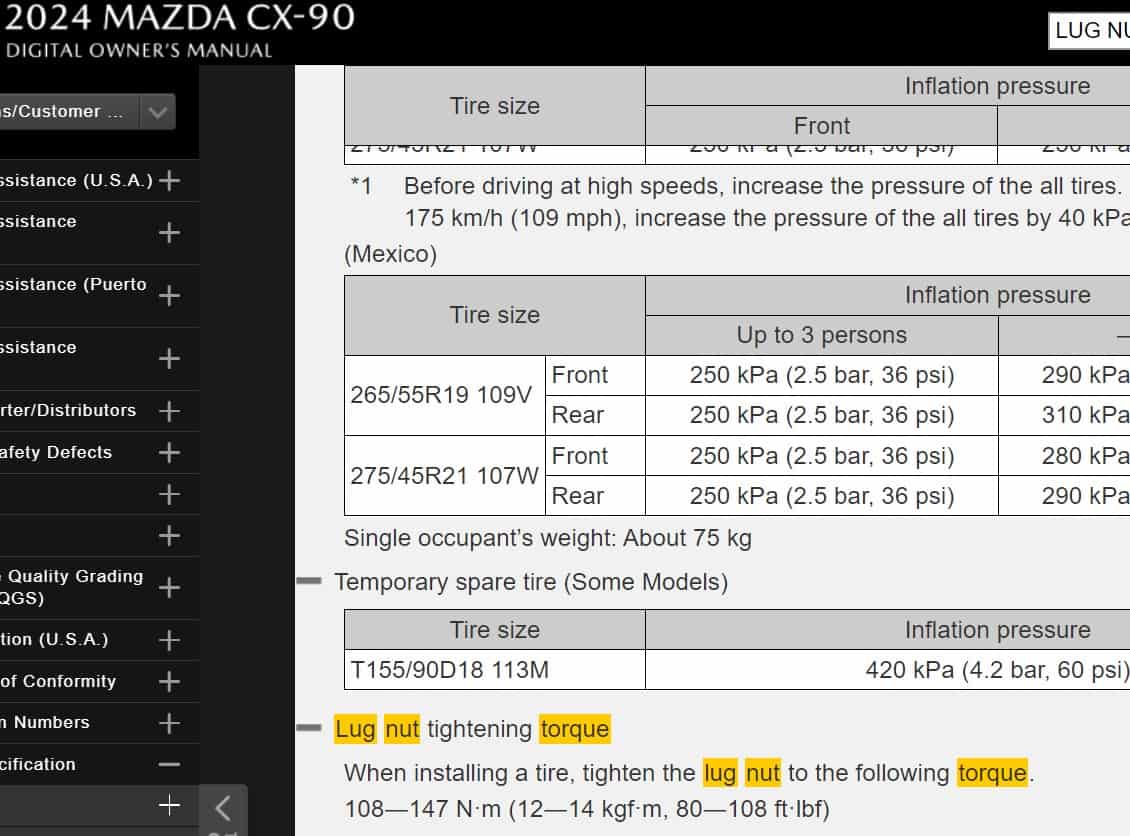Expand the Assistance (U.S.A.) sidebar section

(x=169, y=181)
